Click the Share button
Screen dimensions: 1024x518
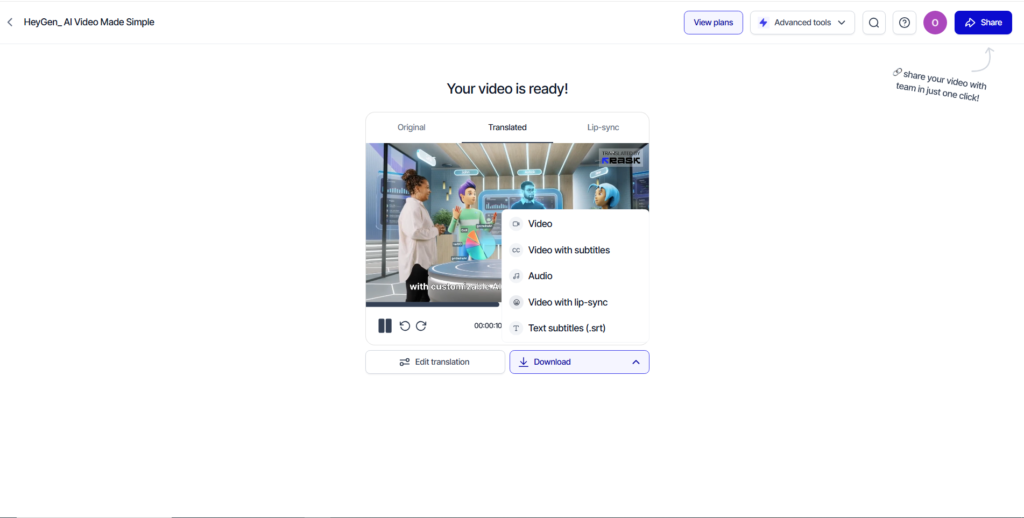pos(983,22)
